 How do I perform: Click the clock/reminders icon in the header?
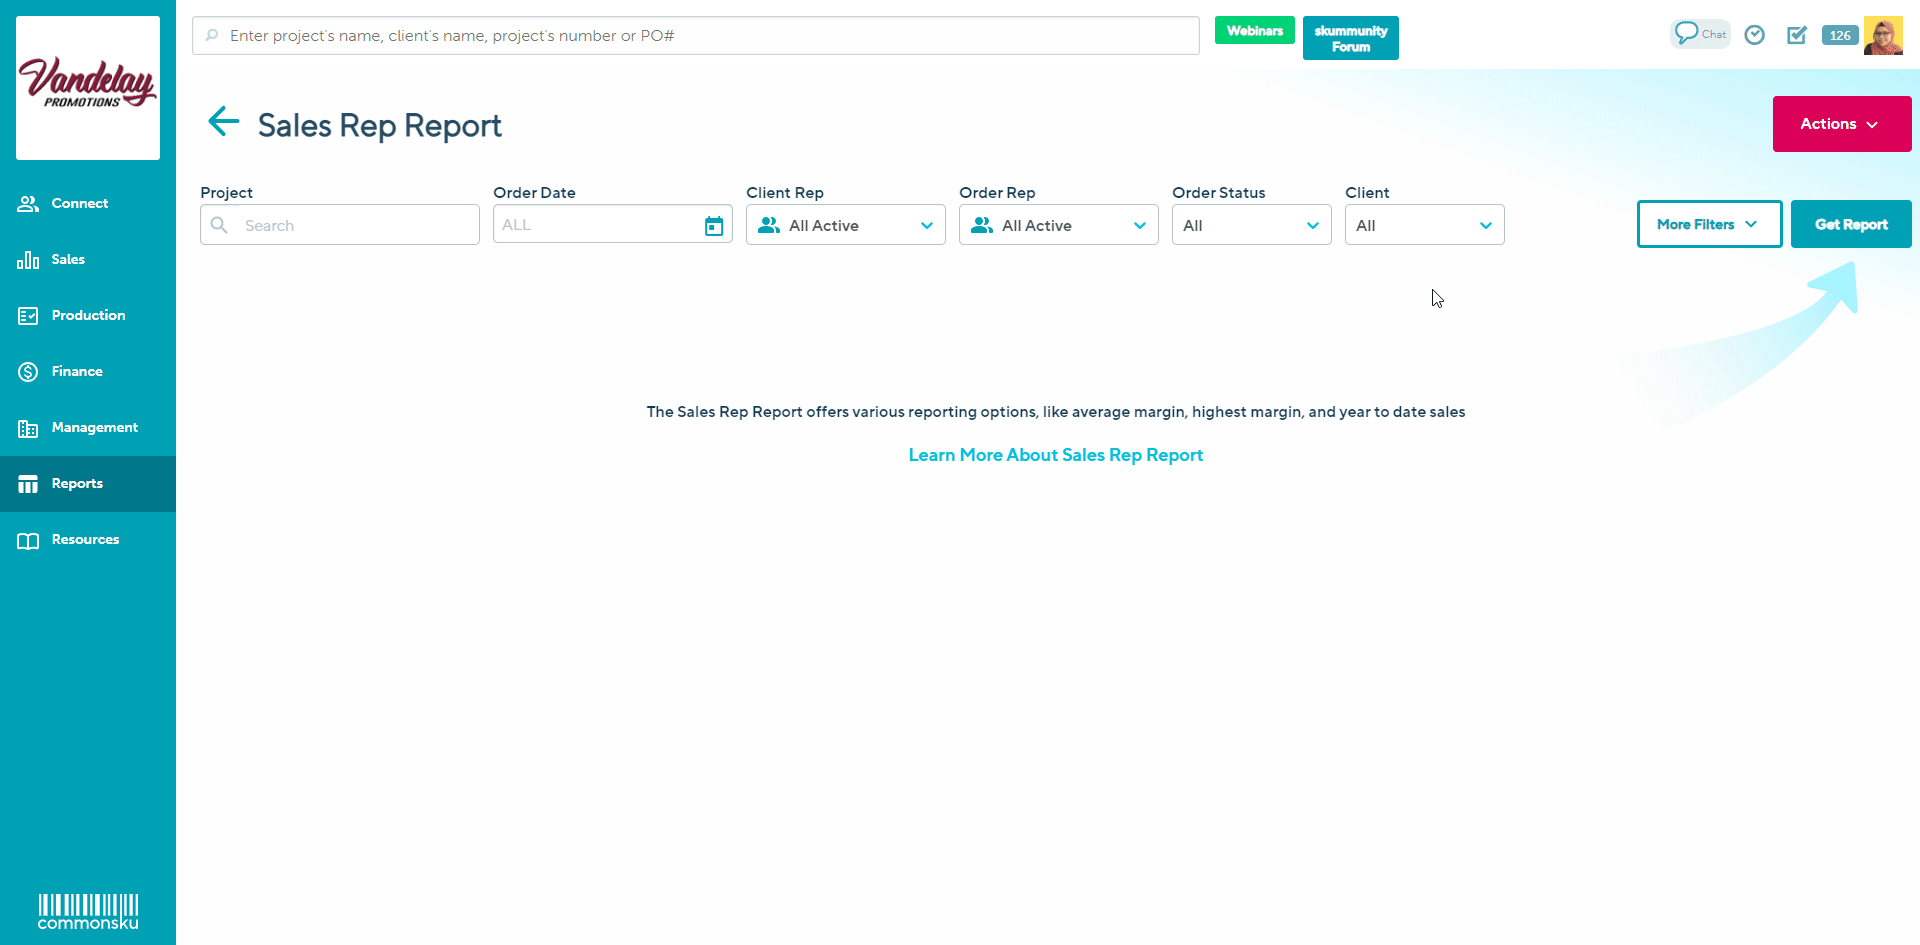pos(1755,34)
